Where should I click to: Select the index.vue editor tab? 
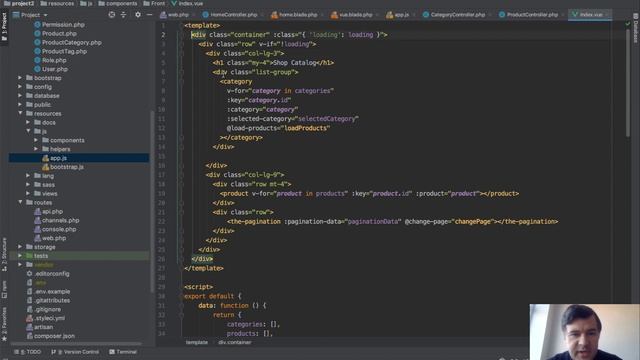click(x=590, y=15)
